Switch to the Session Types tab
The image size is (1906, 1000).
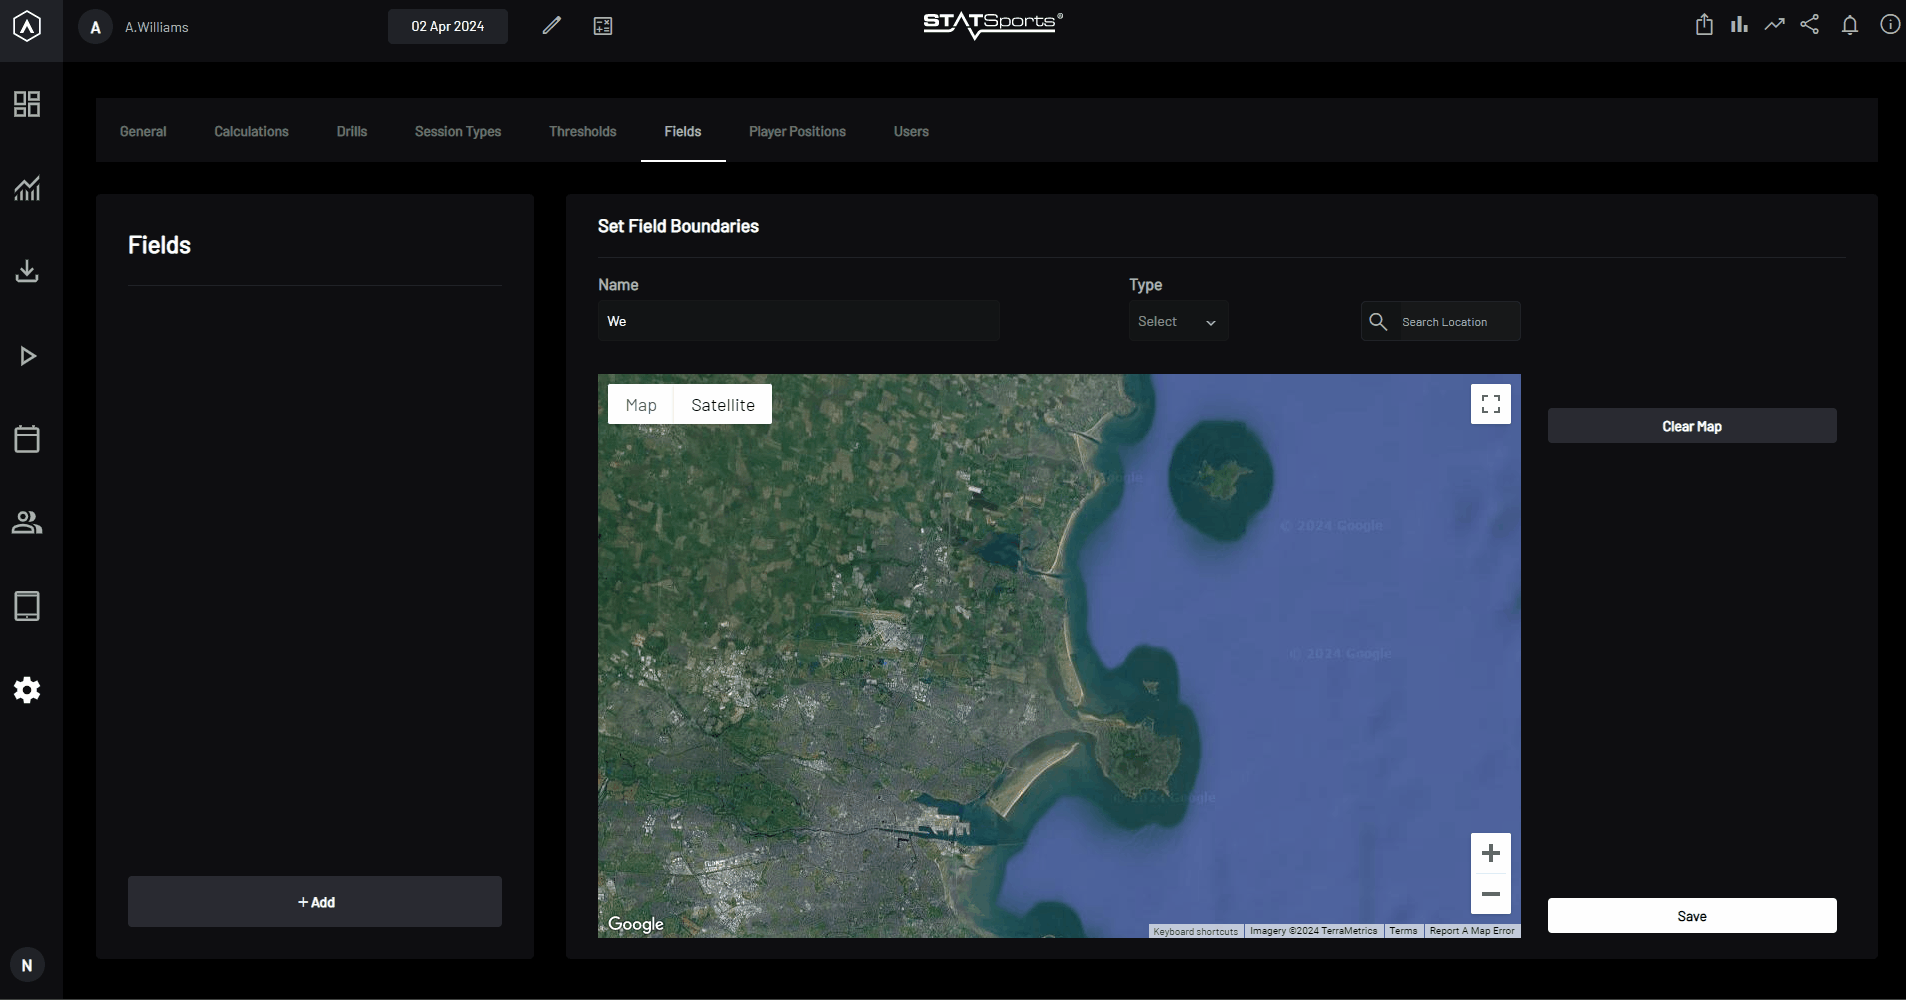click(x=458, y=131)
